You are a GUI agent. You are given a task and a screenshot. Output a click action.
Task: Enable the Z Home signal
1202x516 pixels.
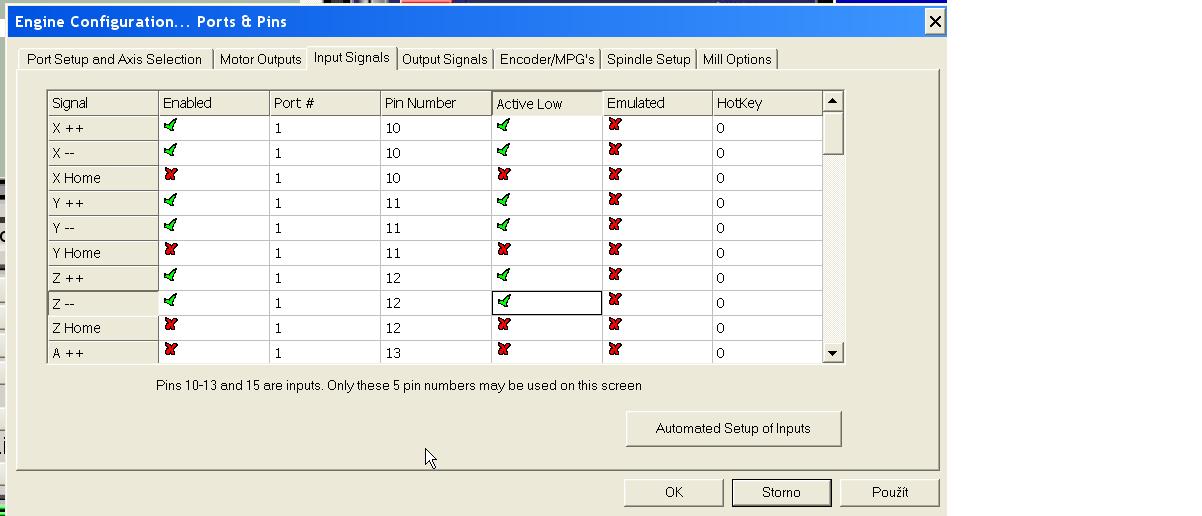[171, 325]
